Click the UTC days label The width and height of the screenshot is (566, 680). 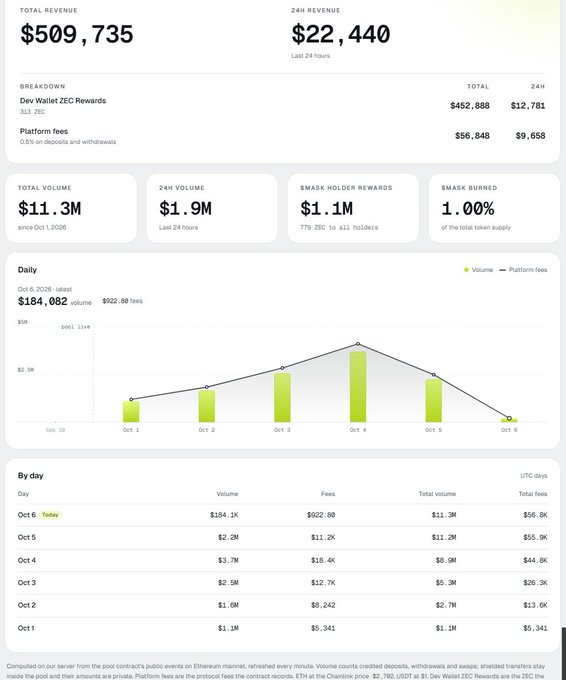click(534, 476)
